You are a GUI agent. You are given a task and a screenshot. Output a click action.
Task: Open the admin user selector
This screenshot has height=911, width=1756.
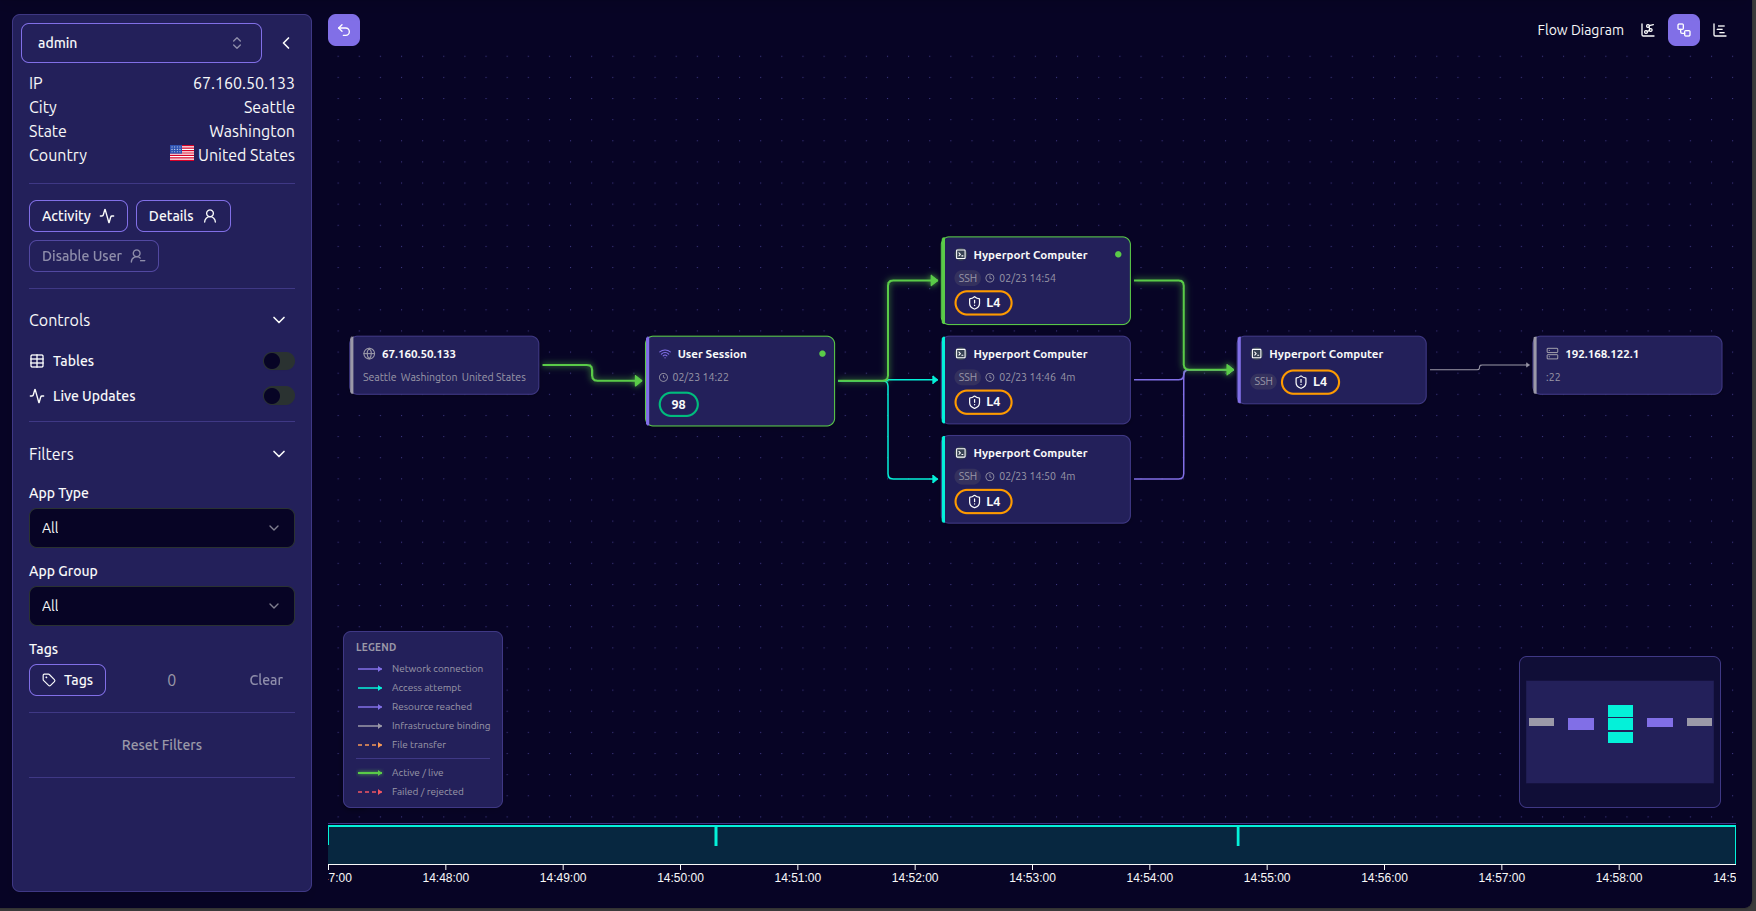coord(140,43)
